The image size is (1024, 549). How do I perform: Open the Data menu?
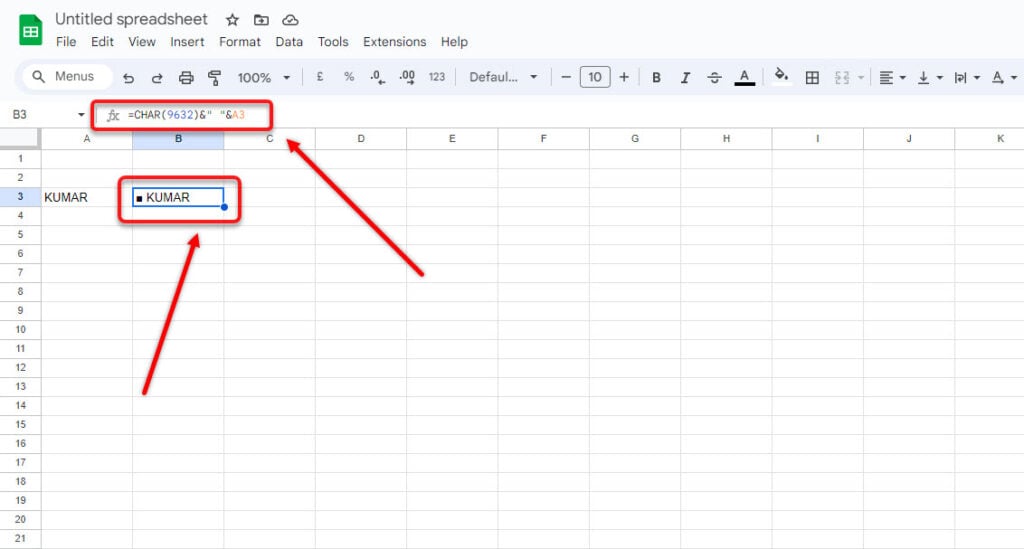289,42
